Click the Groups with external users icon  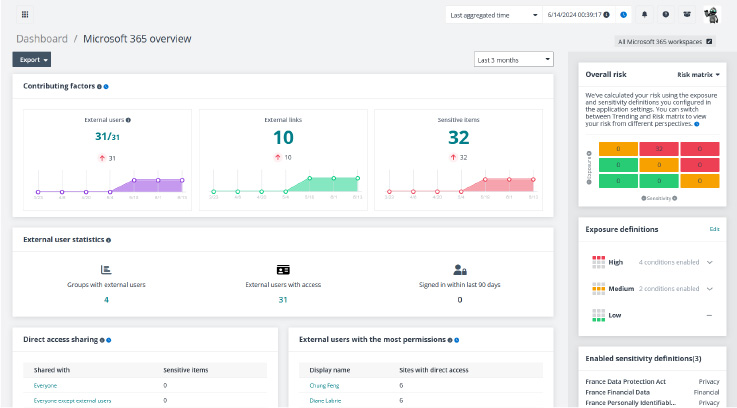[x=106, y=269]
